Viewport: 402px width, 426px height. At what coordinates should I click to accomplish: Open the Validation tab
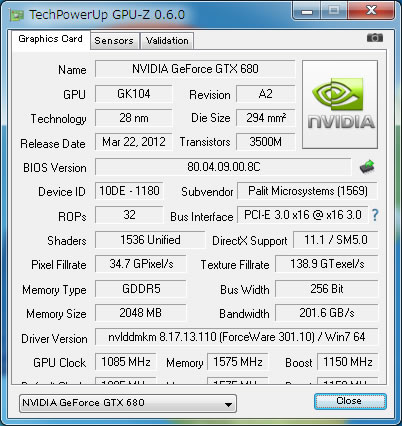tap(167, 41)
